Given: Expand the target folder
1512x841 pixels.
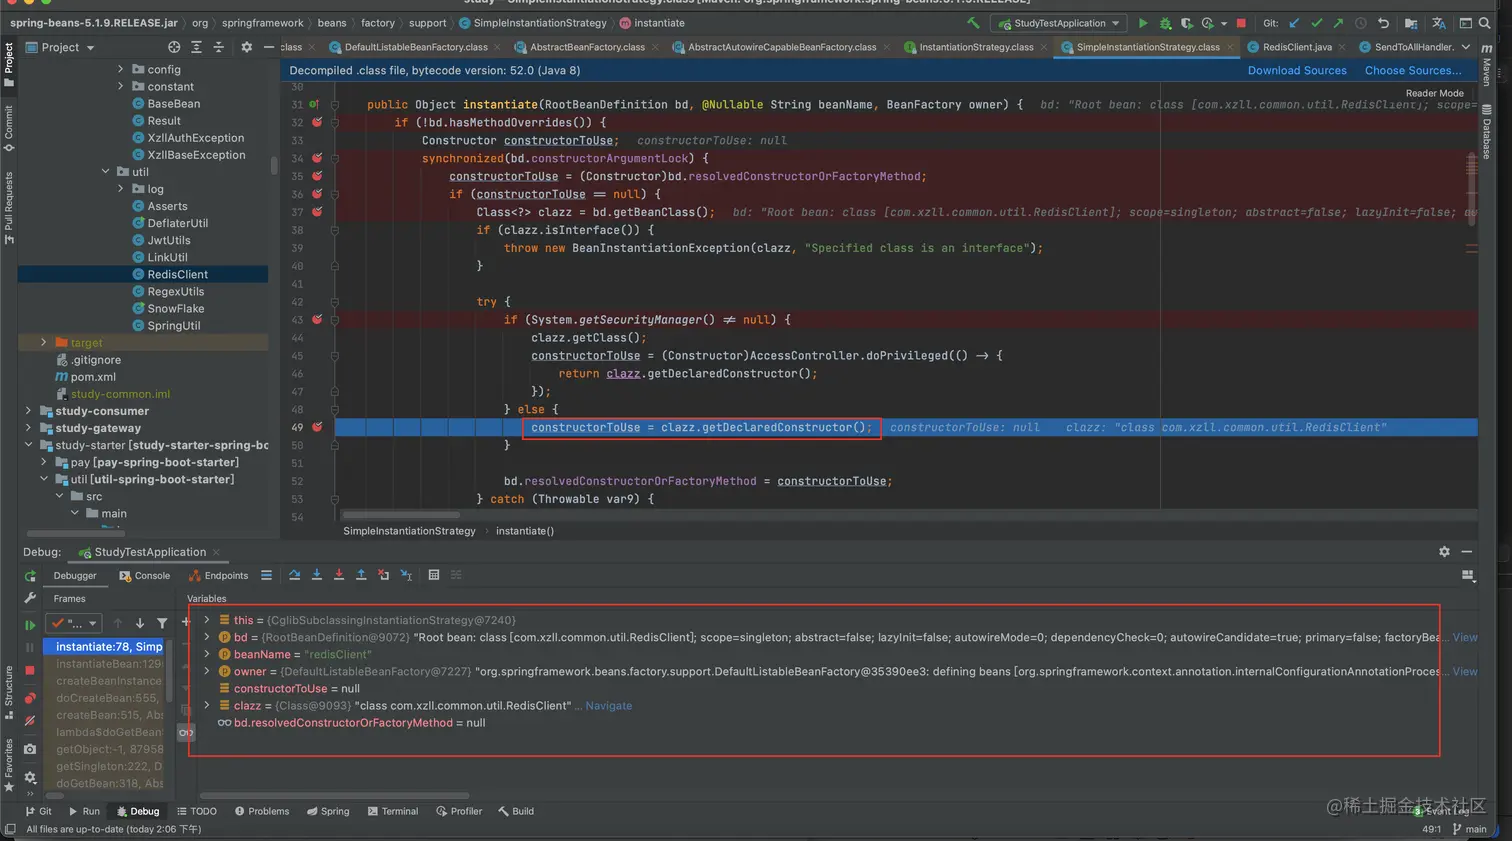Looking at the screenshot, I should click(x=44, y=342).
